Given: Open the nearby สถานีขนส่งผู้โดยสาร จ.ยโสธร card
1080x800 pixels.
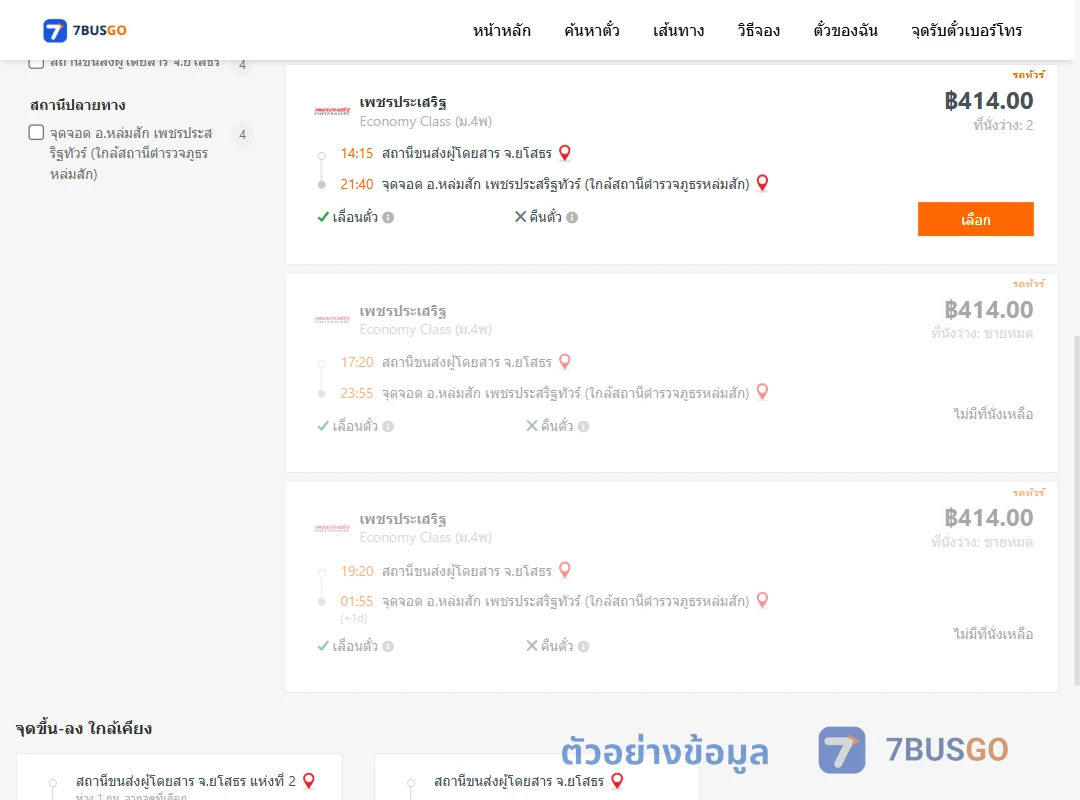Looking at the screenshot, I should tap(537, 777).
